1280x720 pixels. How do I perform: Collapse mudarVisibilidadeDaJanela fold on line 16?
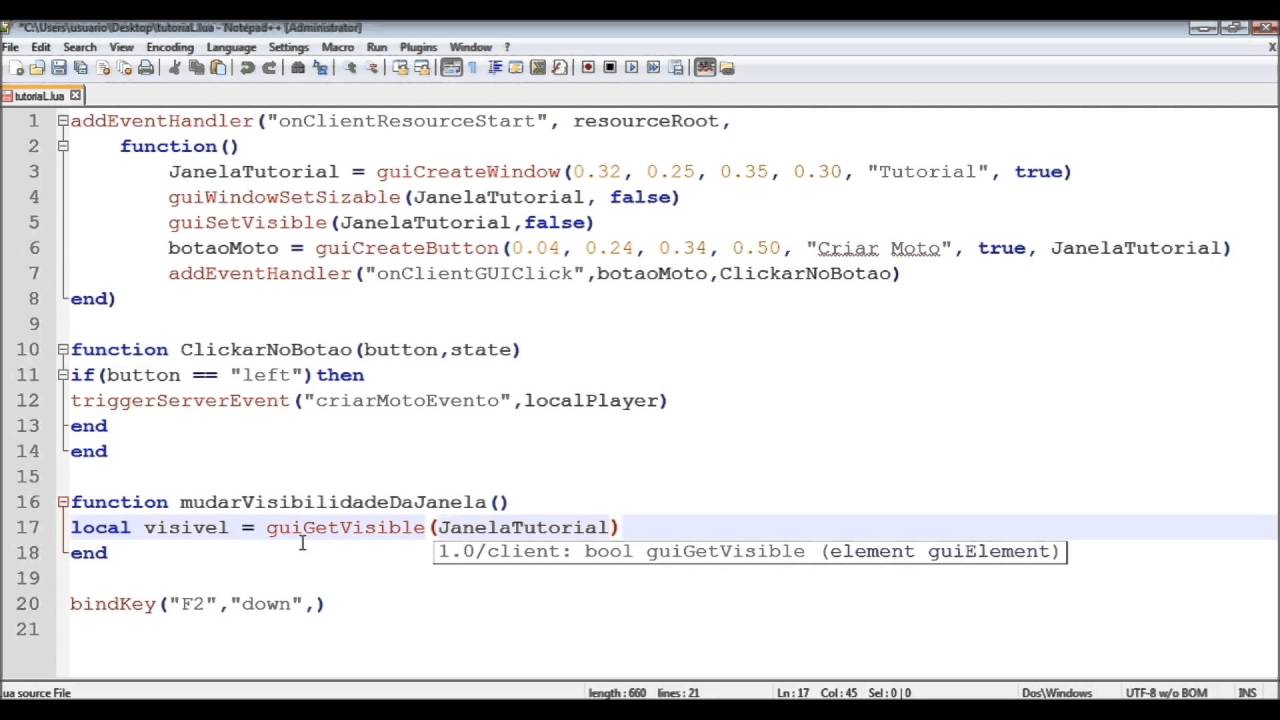click(62, 502)
